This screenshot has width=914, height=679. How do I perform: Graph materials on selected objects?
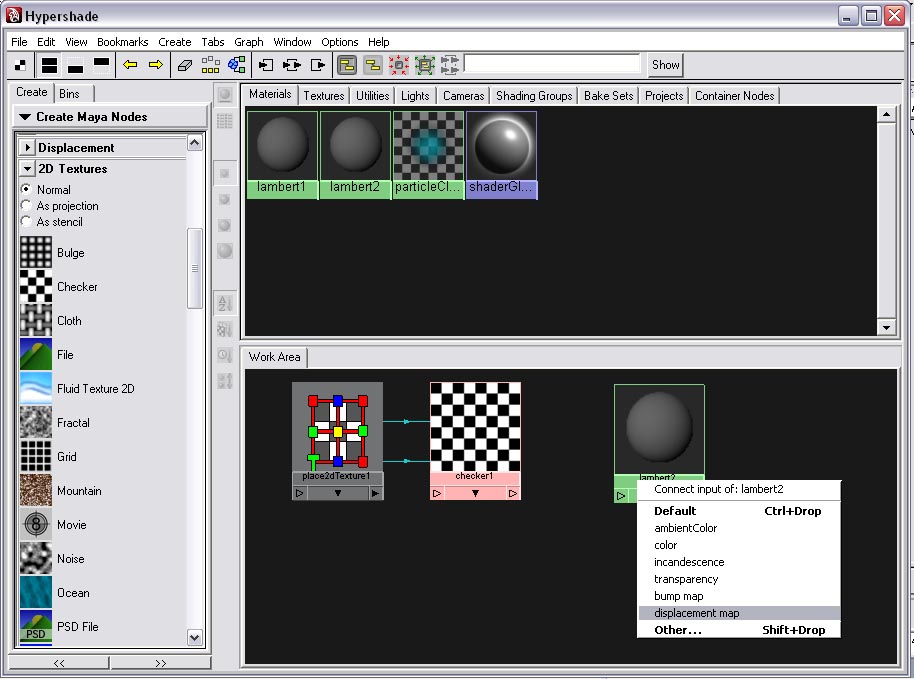pyautogui.click(x=237, y=65)
